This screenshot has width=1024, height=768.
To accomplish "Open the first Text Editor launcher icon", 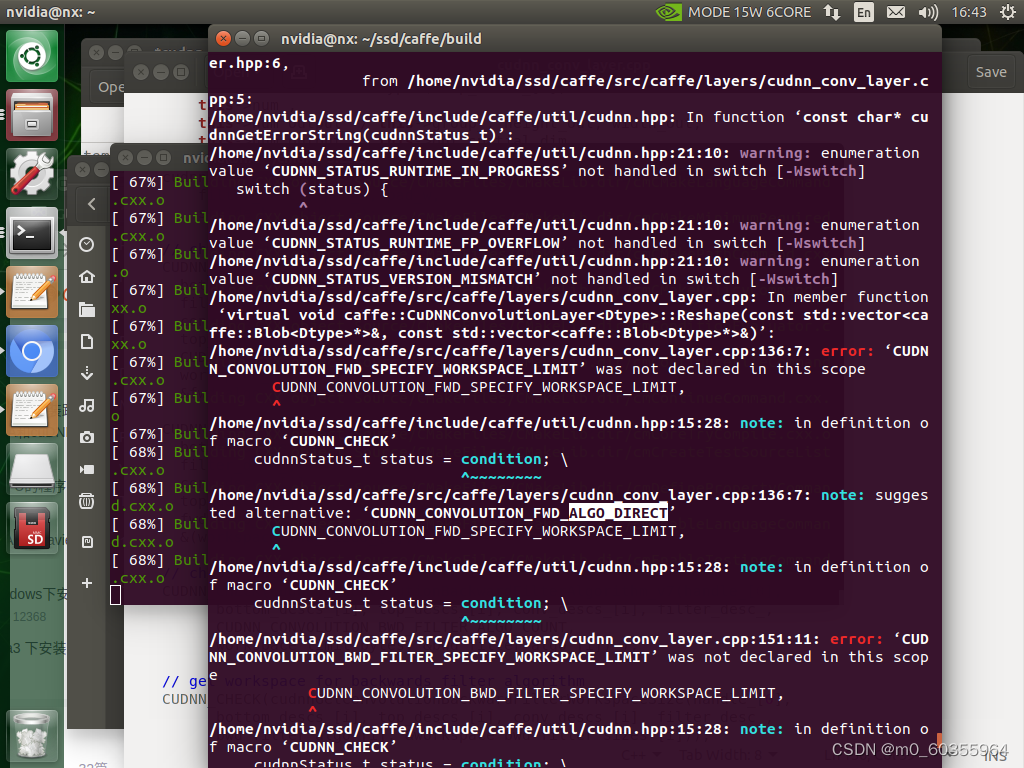I will [32, 292].
